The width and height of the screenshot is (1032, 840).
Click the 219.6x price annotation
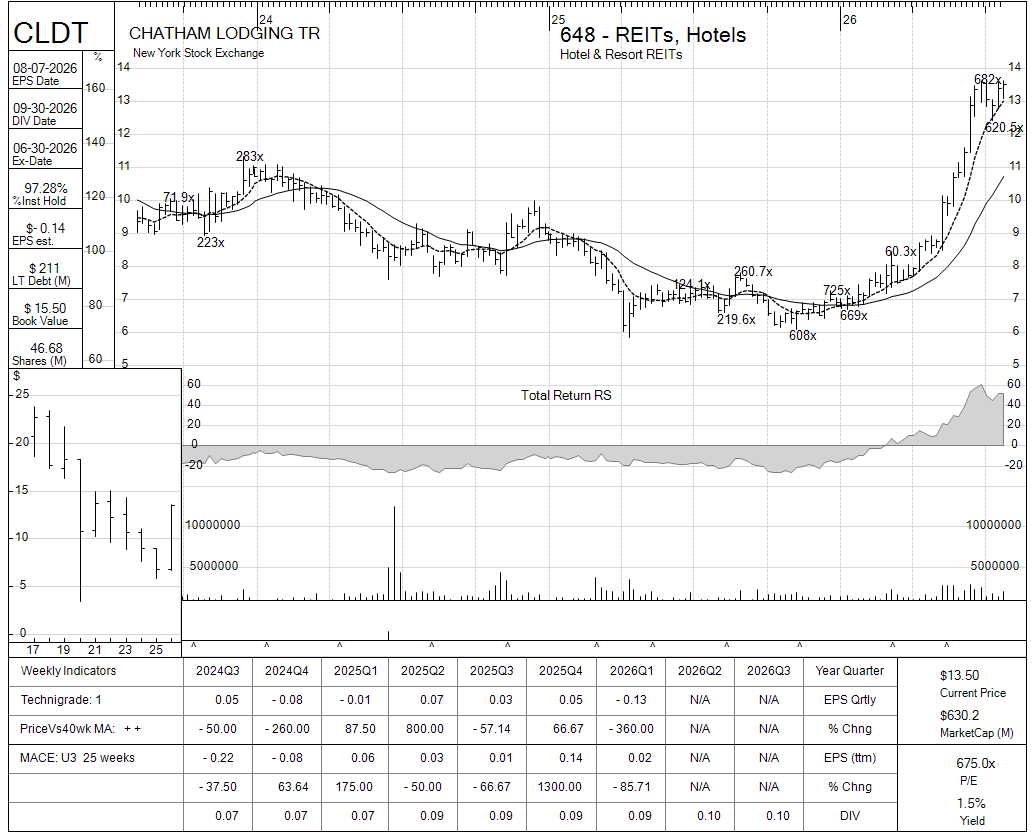click(x=736, y=319)
